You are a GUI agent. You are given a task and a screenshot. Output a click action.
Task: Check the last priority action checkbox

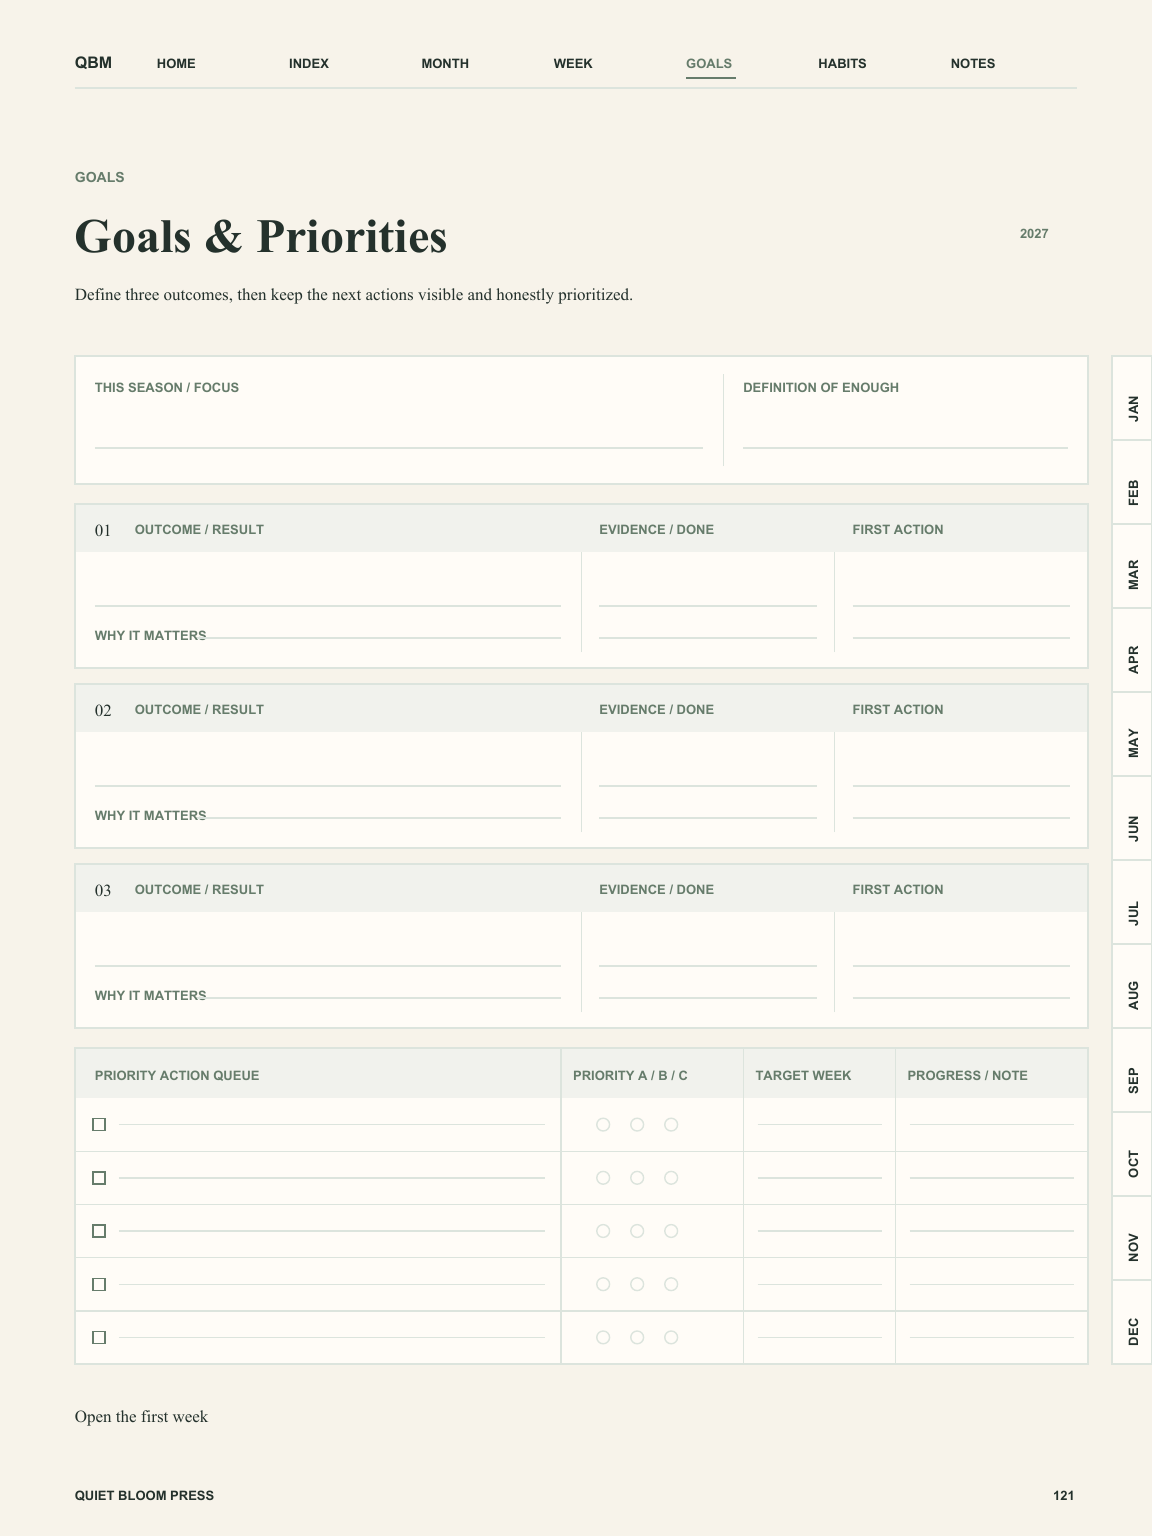coord(99,1337)
